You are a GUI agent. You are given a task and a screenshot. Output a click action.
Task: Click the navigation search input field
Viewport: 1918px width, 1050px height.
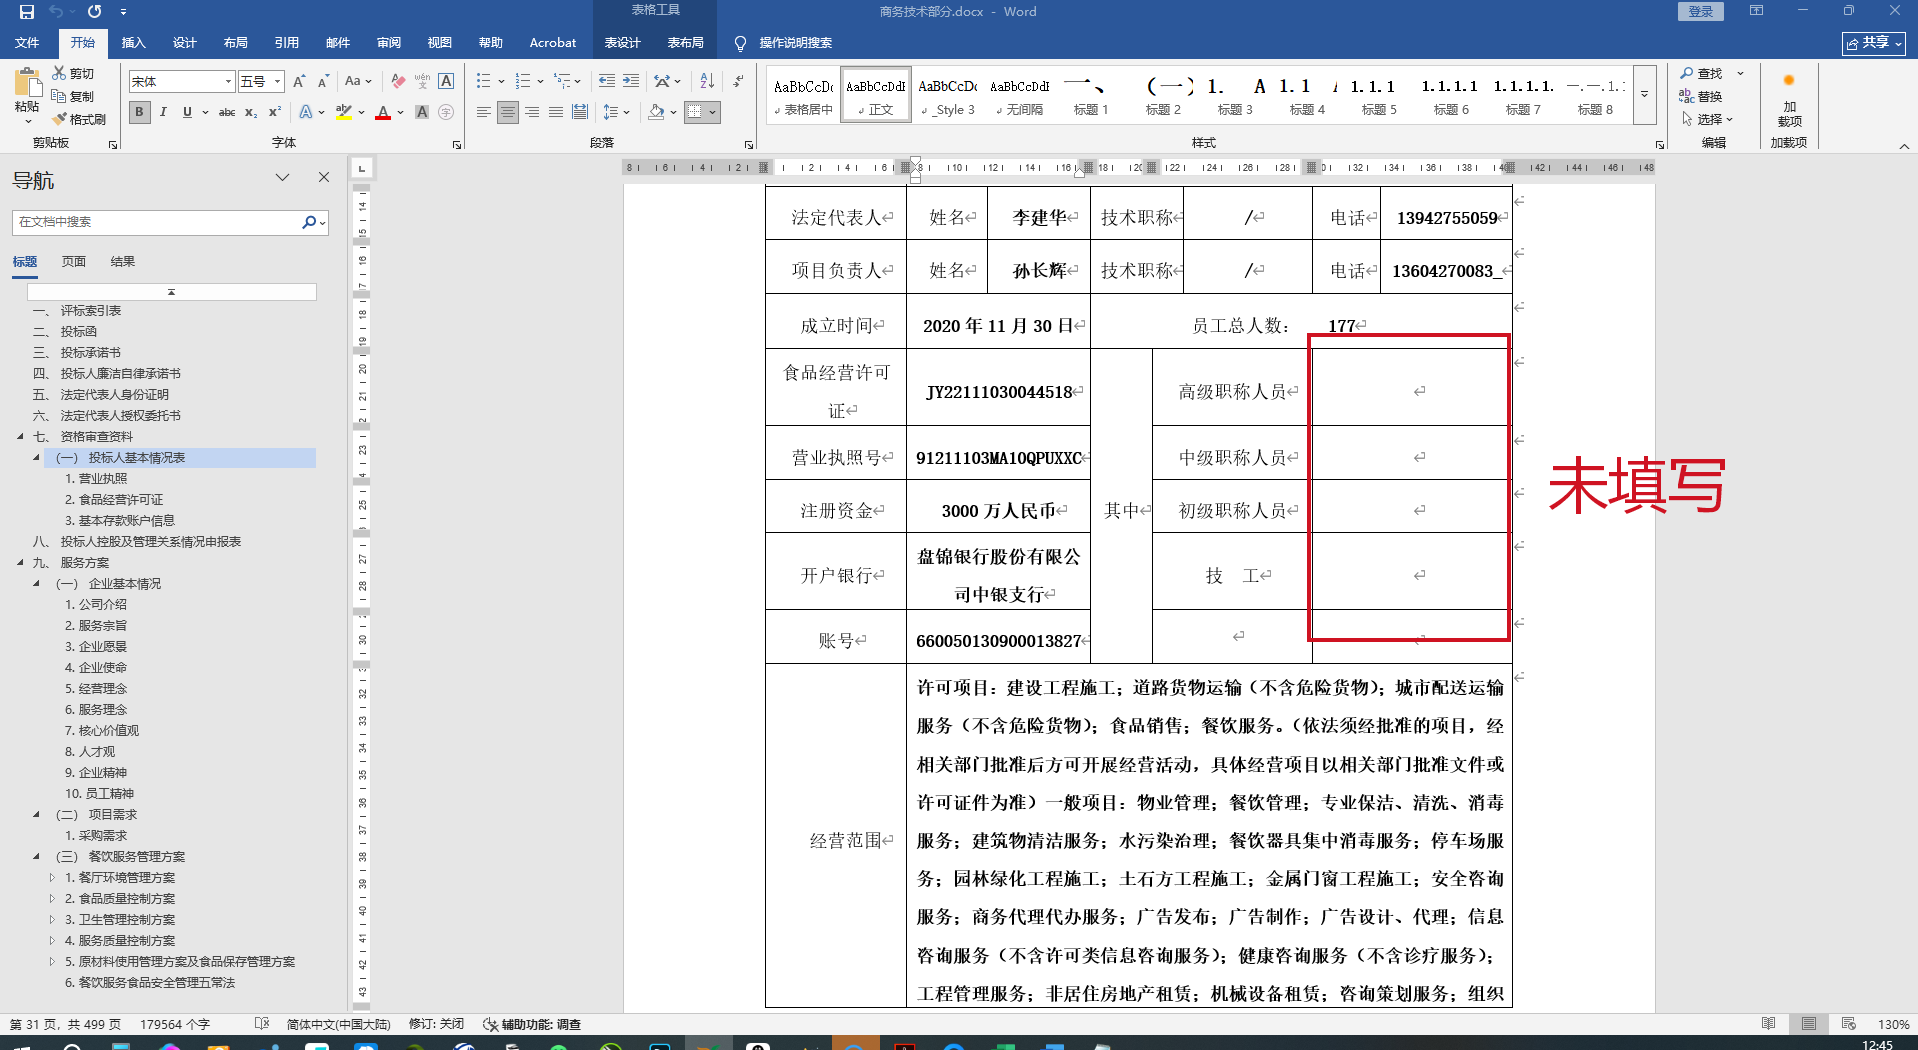[155, 222]
